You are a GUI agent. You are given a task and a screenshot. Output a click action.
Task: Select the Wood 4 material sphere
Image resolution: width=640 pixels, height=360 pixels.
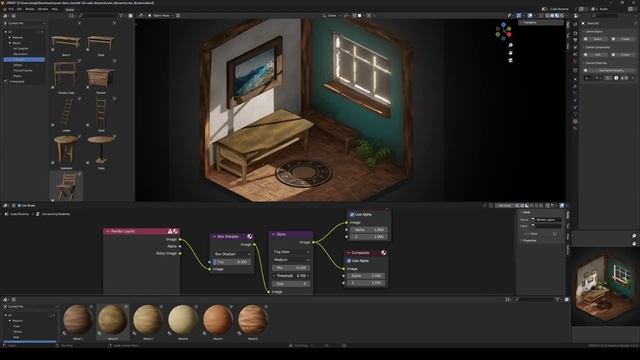point(183,320)
